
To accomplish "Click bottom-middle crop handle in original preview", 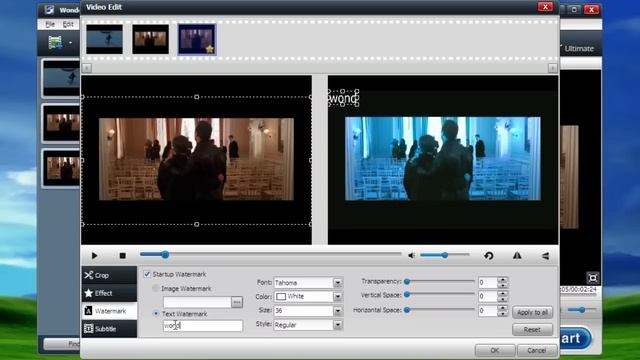I will (x=197, y=224).
